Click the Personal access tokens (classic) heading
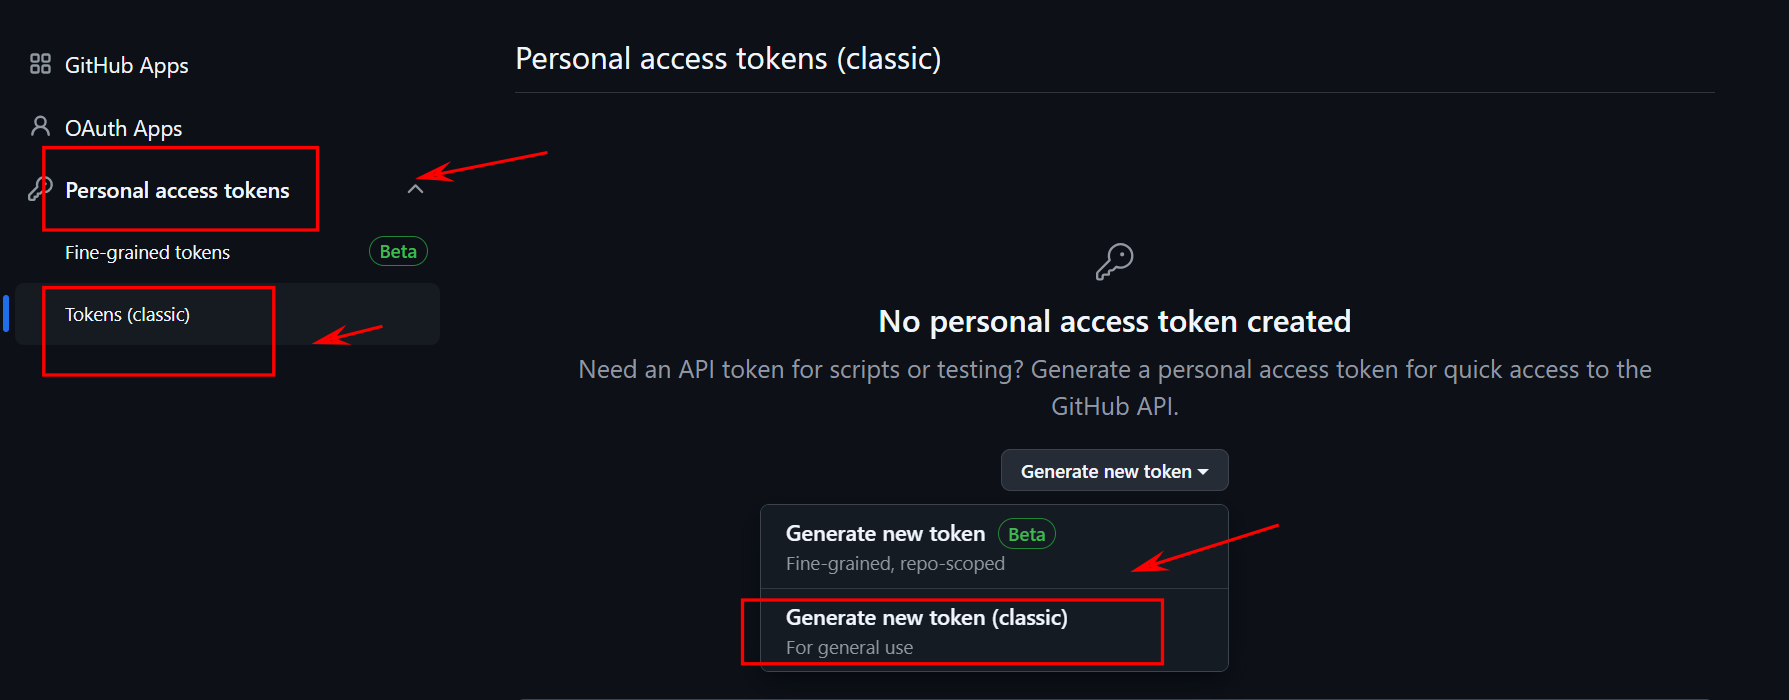1789x700 pixels. (x=728, y=58)
